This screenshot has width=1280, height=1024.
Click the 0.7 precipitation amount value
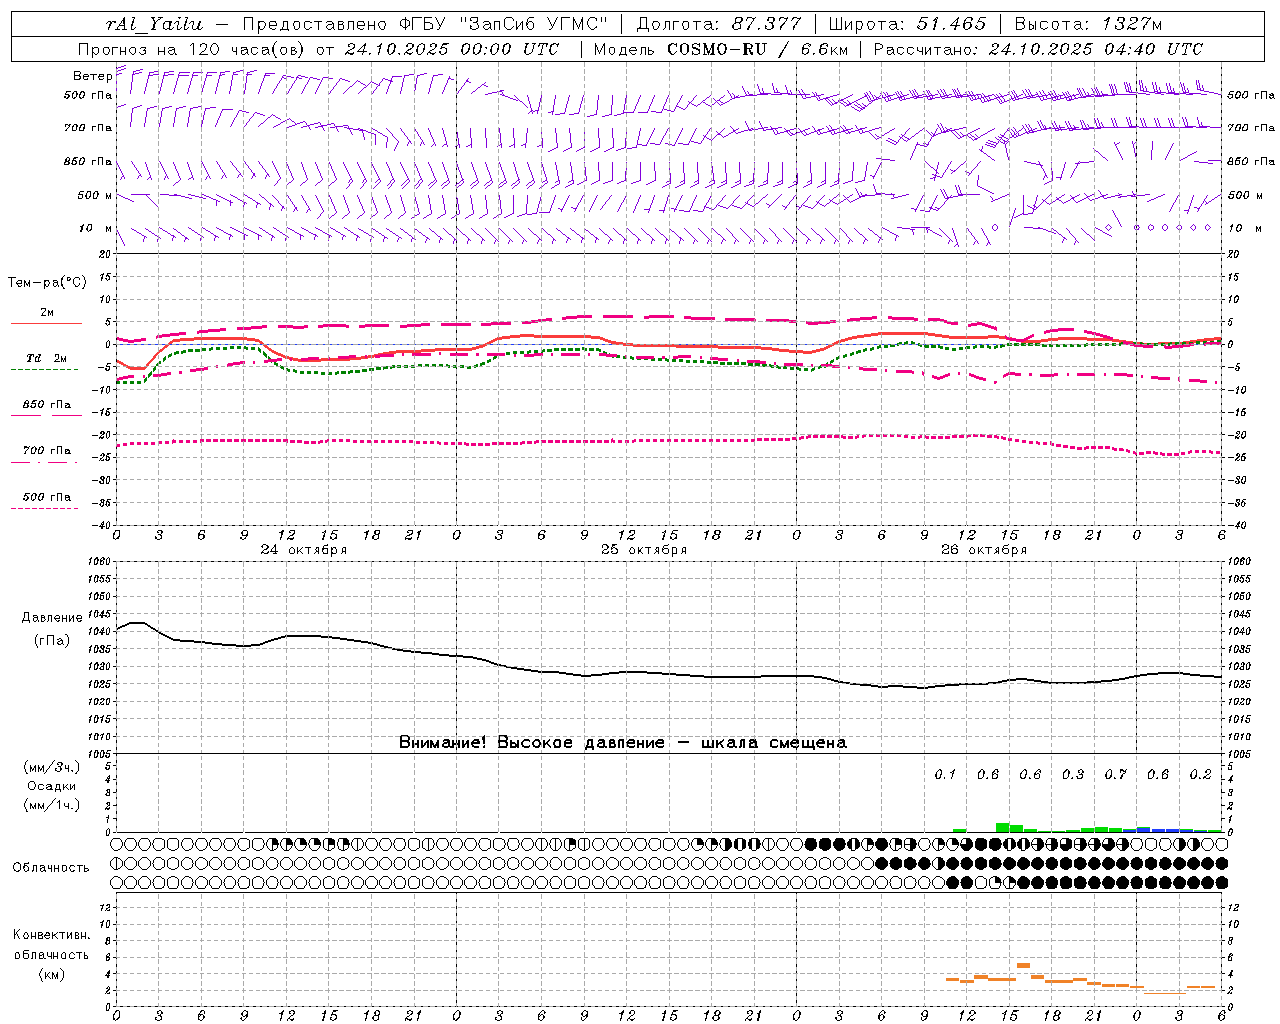[1115, 775]
